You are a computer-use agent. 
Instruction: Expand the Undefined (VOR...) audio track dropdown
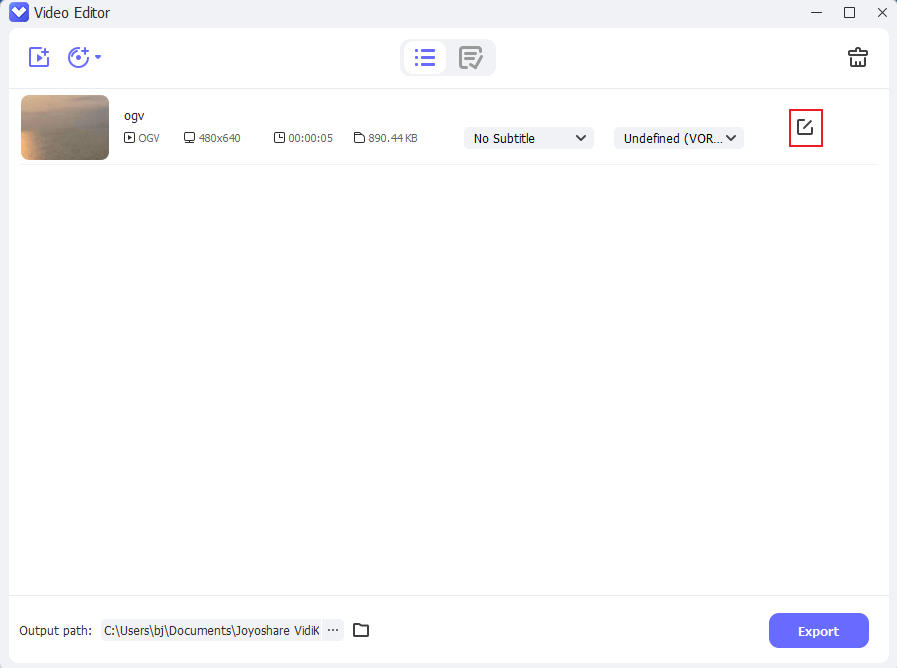(679, 138)
